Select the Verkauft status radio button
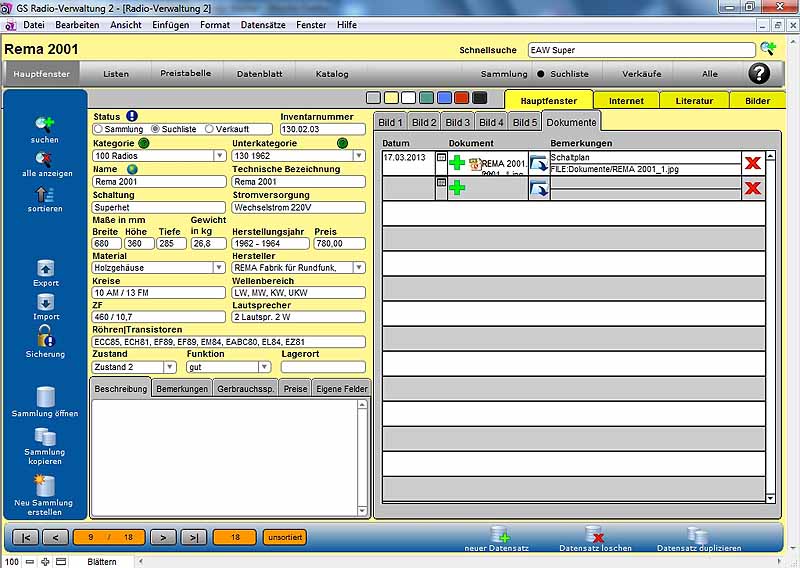 click(209, 129)
